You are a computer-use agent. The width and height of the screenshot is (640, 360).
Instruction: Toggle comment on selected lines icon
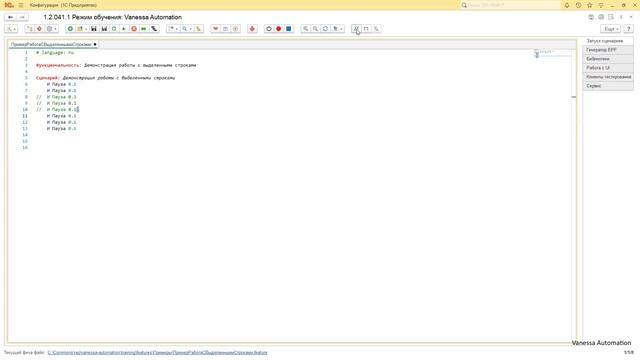[356, 29]
